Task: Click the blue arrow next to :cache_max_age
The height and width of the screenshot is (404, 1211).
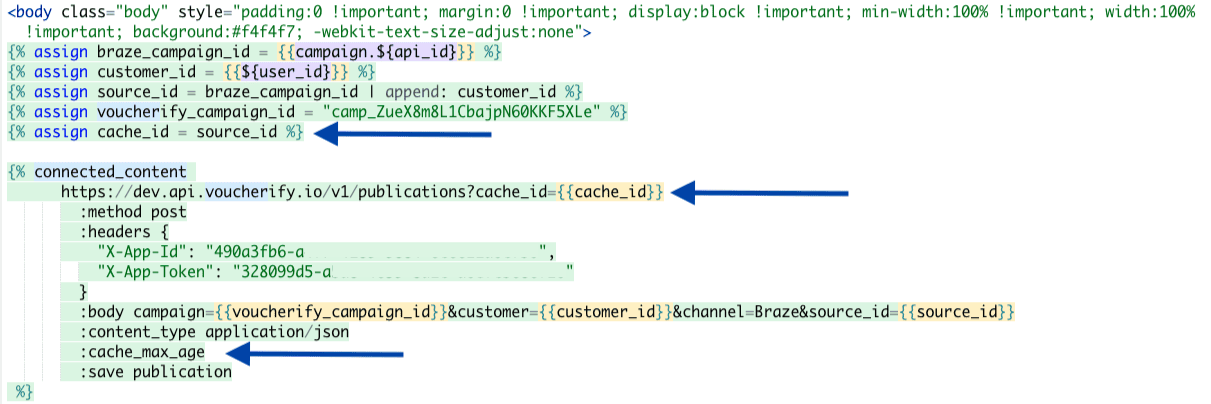Action: (315, 352)
